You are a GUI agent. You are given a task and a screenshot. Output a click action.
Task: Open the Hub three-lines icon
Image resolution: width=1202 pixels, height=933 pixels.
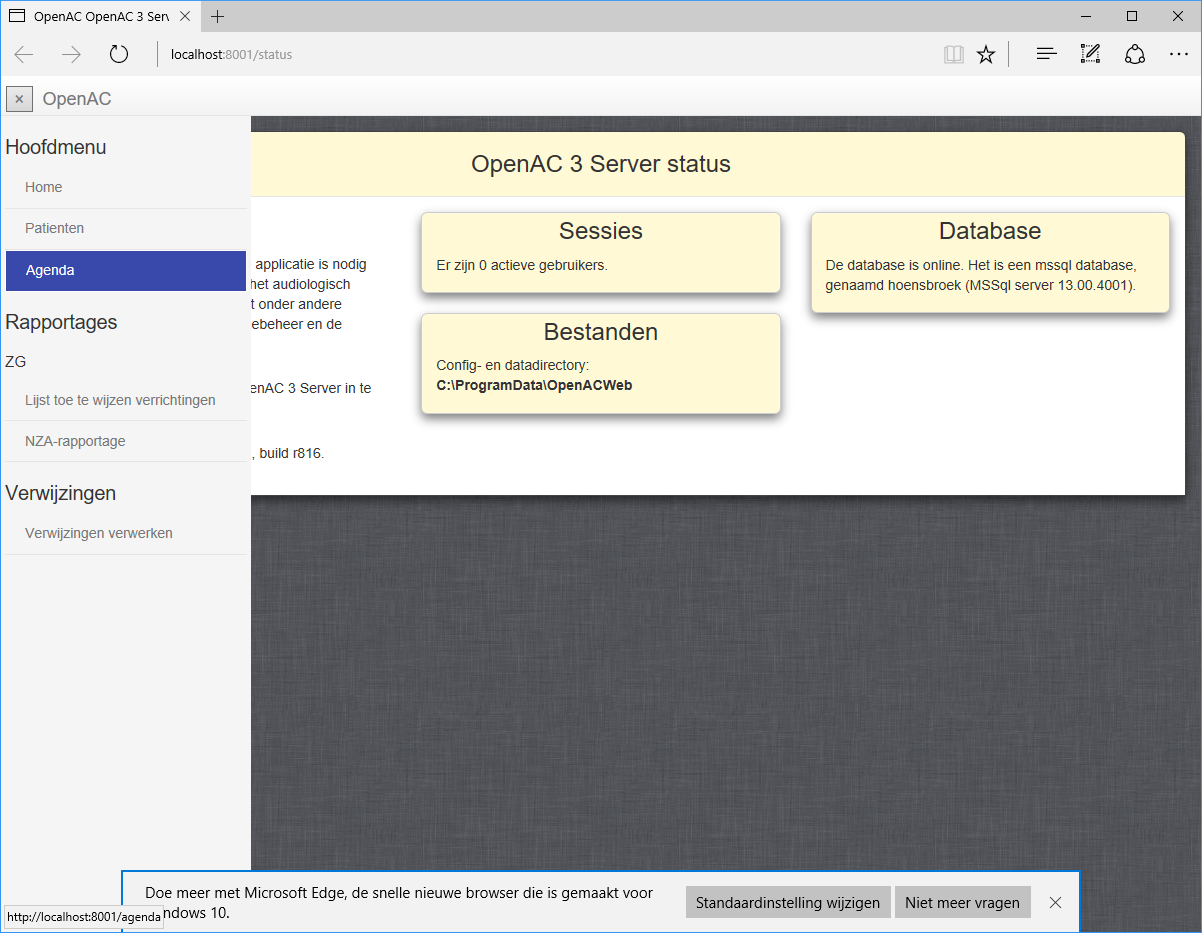1046,55
